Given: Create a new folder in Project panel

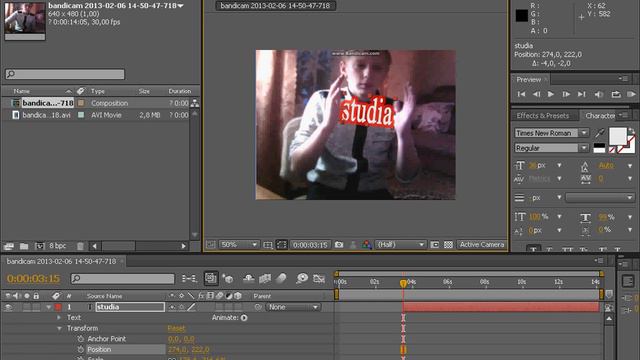Looking at the screenshot, I should pyautogui.click(x=24, y=246).
